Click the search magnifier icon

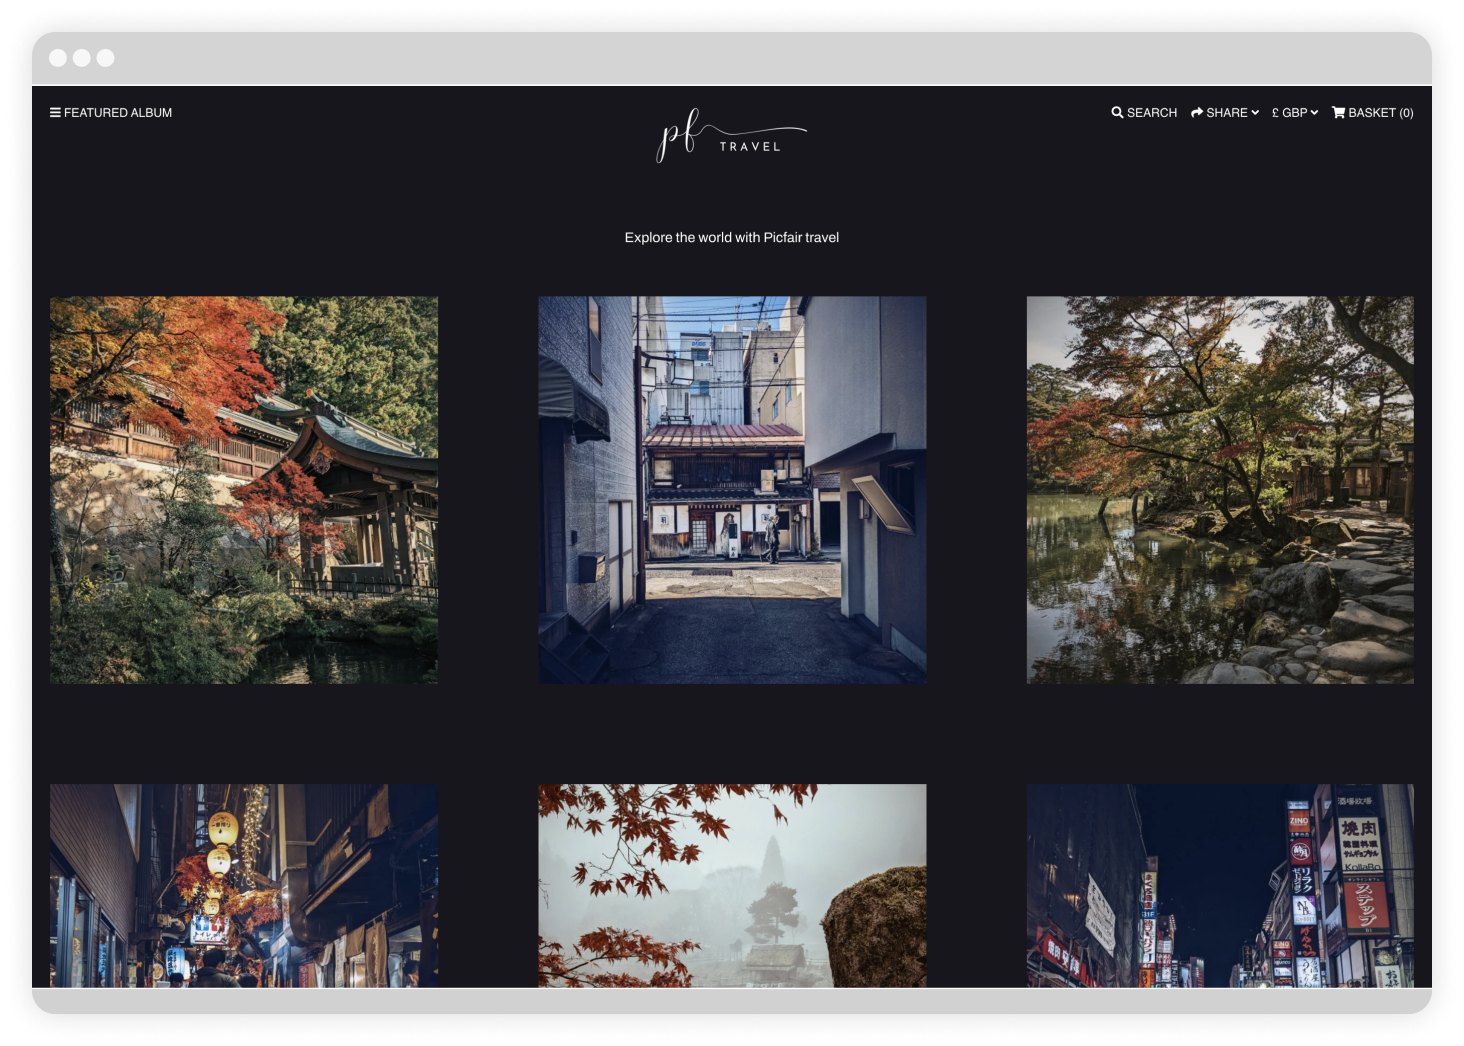[1117, 113]
